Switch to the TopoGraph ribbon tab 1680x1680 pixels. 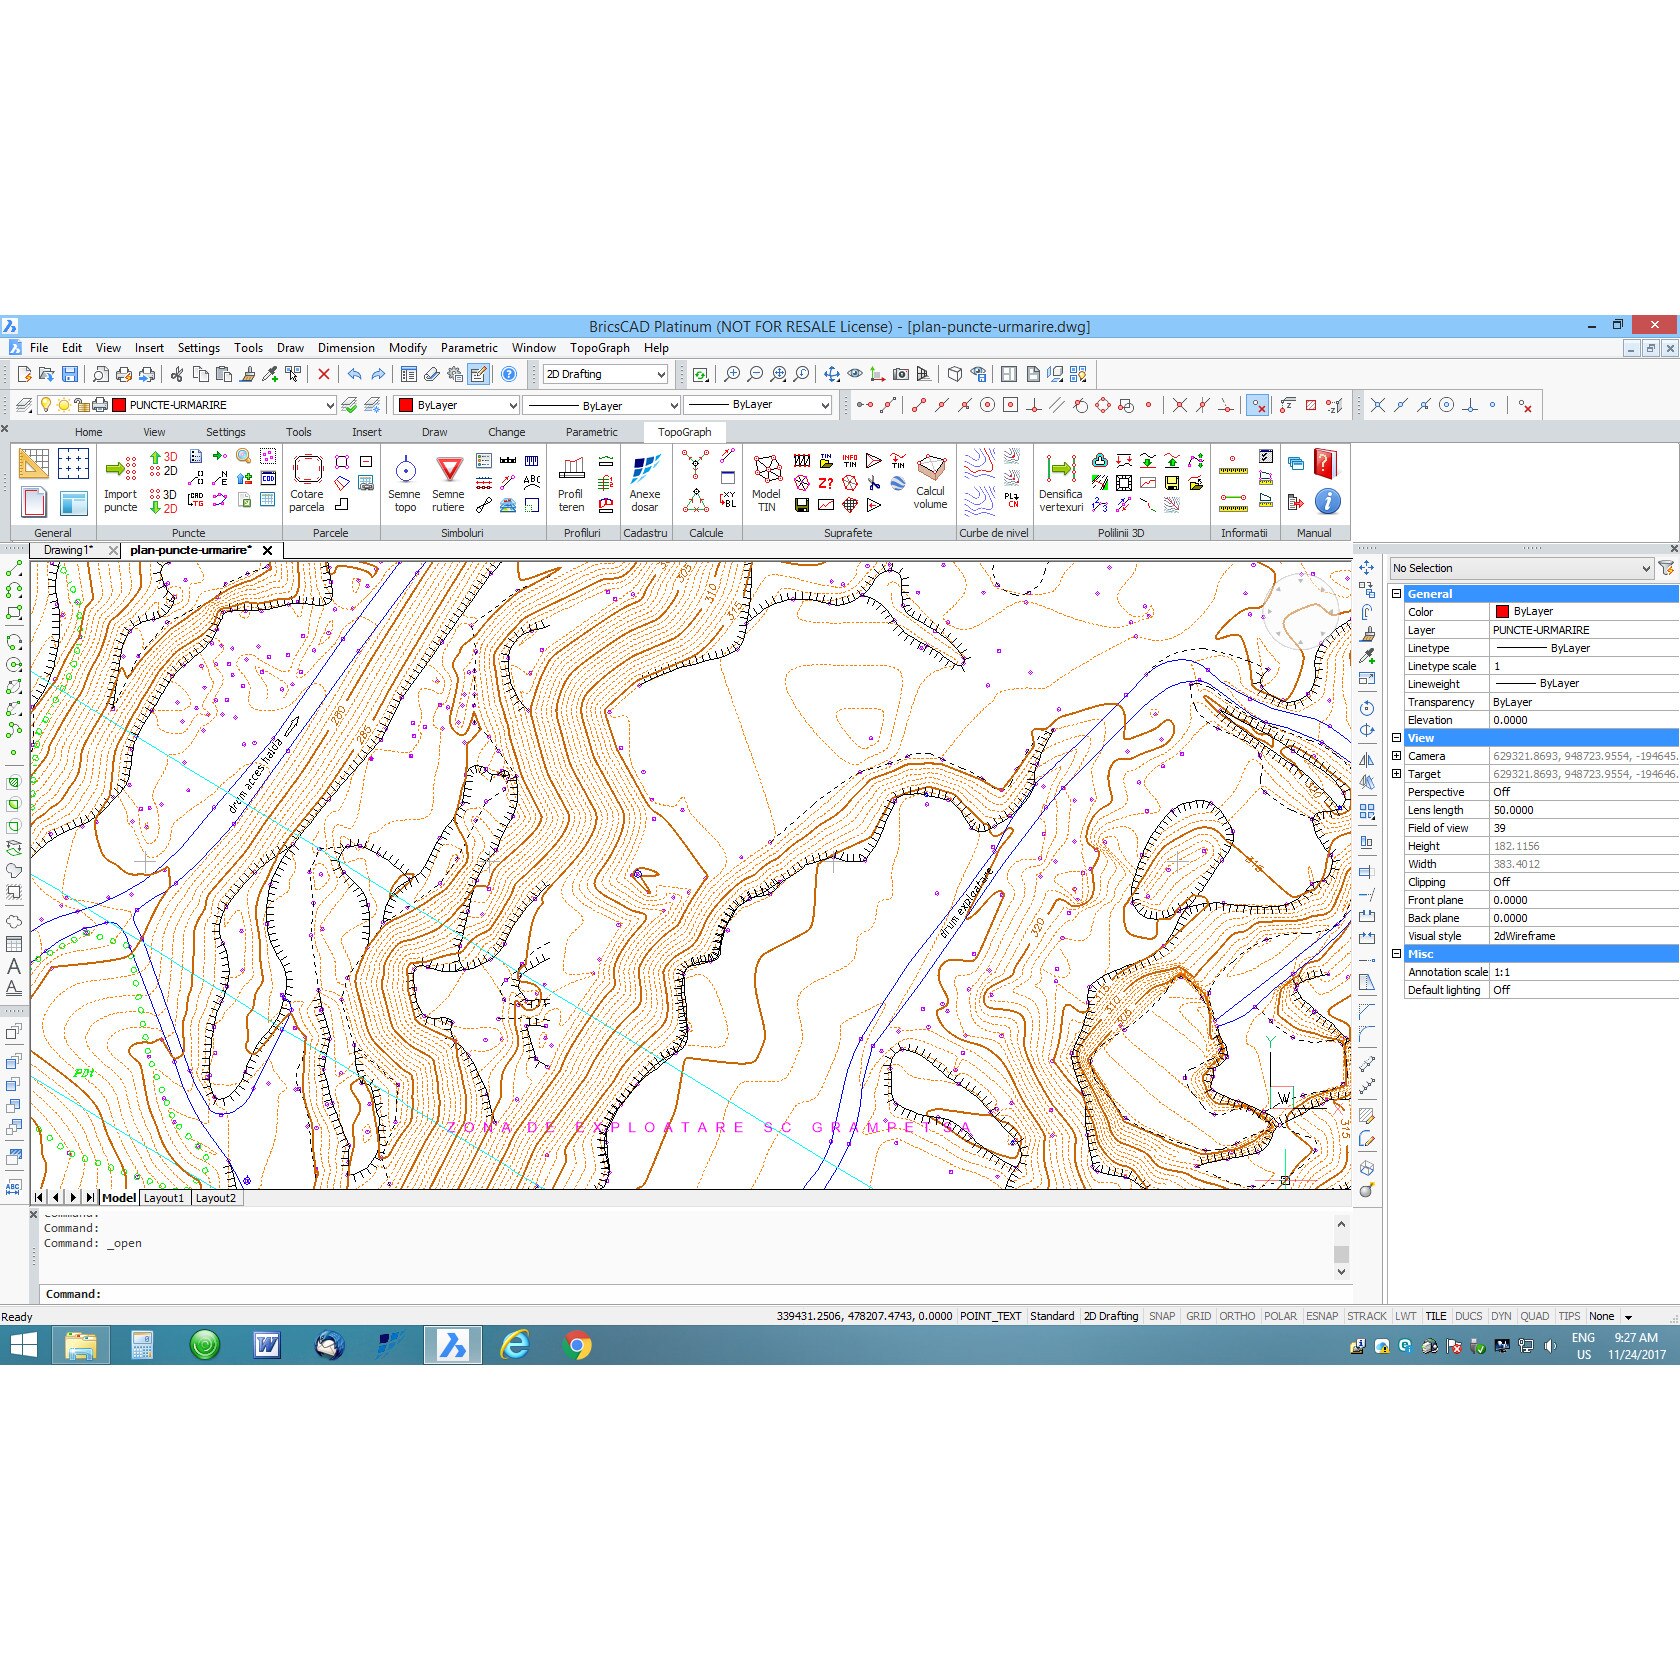[x=685, y=431]
